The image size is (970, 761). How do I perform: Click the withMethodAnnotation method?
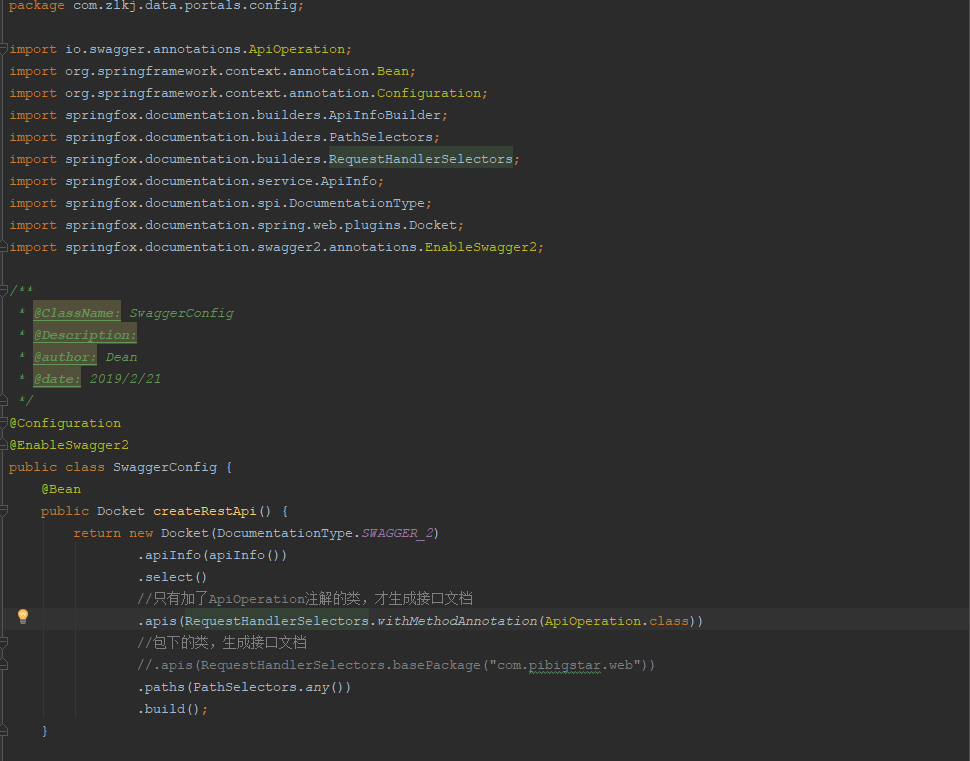[x=457, y=621]
